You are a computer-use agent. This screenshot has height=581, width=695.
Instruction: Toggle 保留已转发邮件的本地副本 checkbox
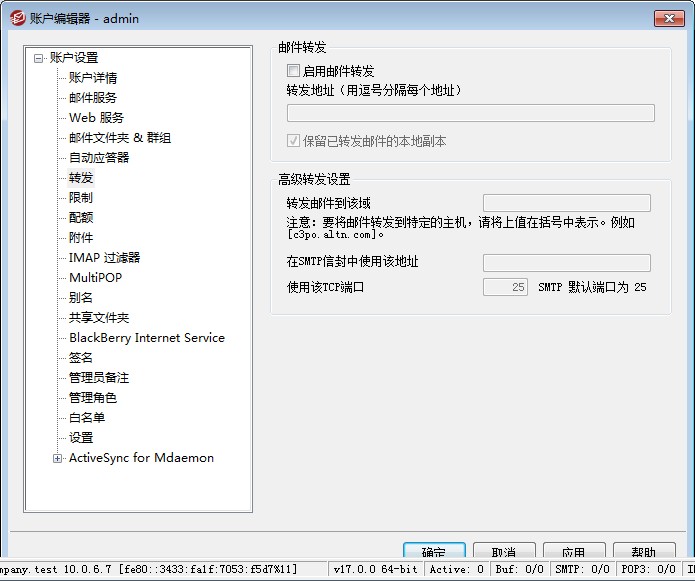pyautogui.click(x=293, y=141)
